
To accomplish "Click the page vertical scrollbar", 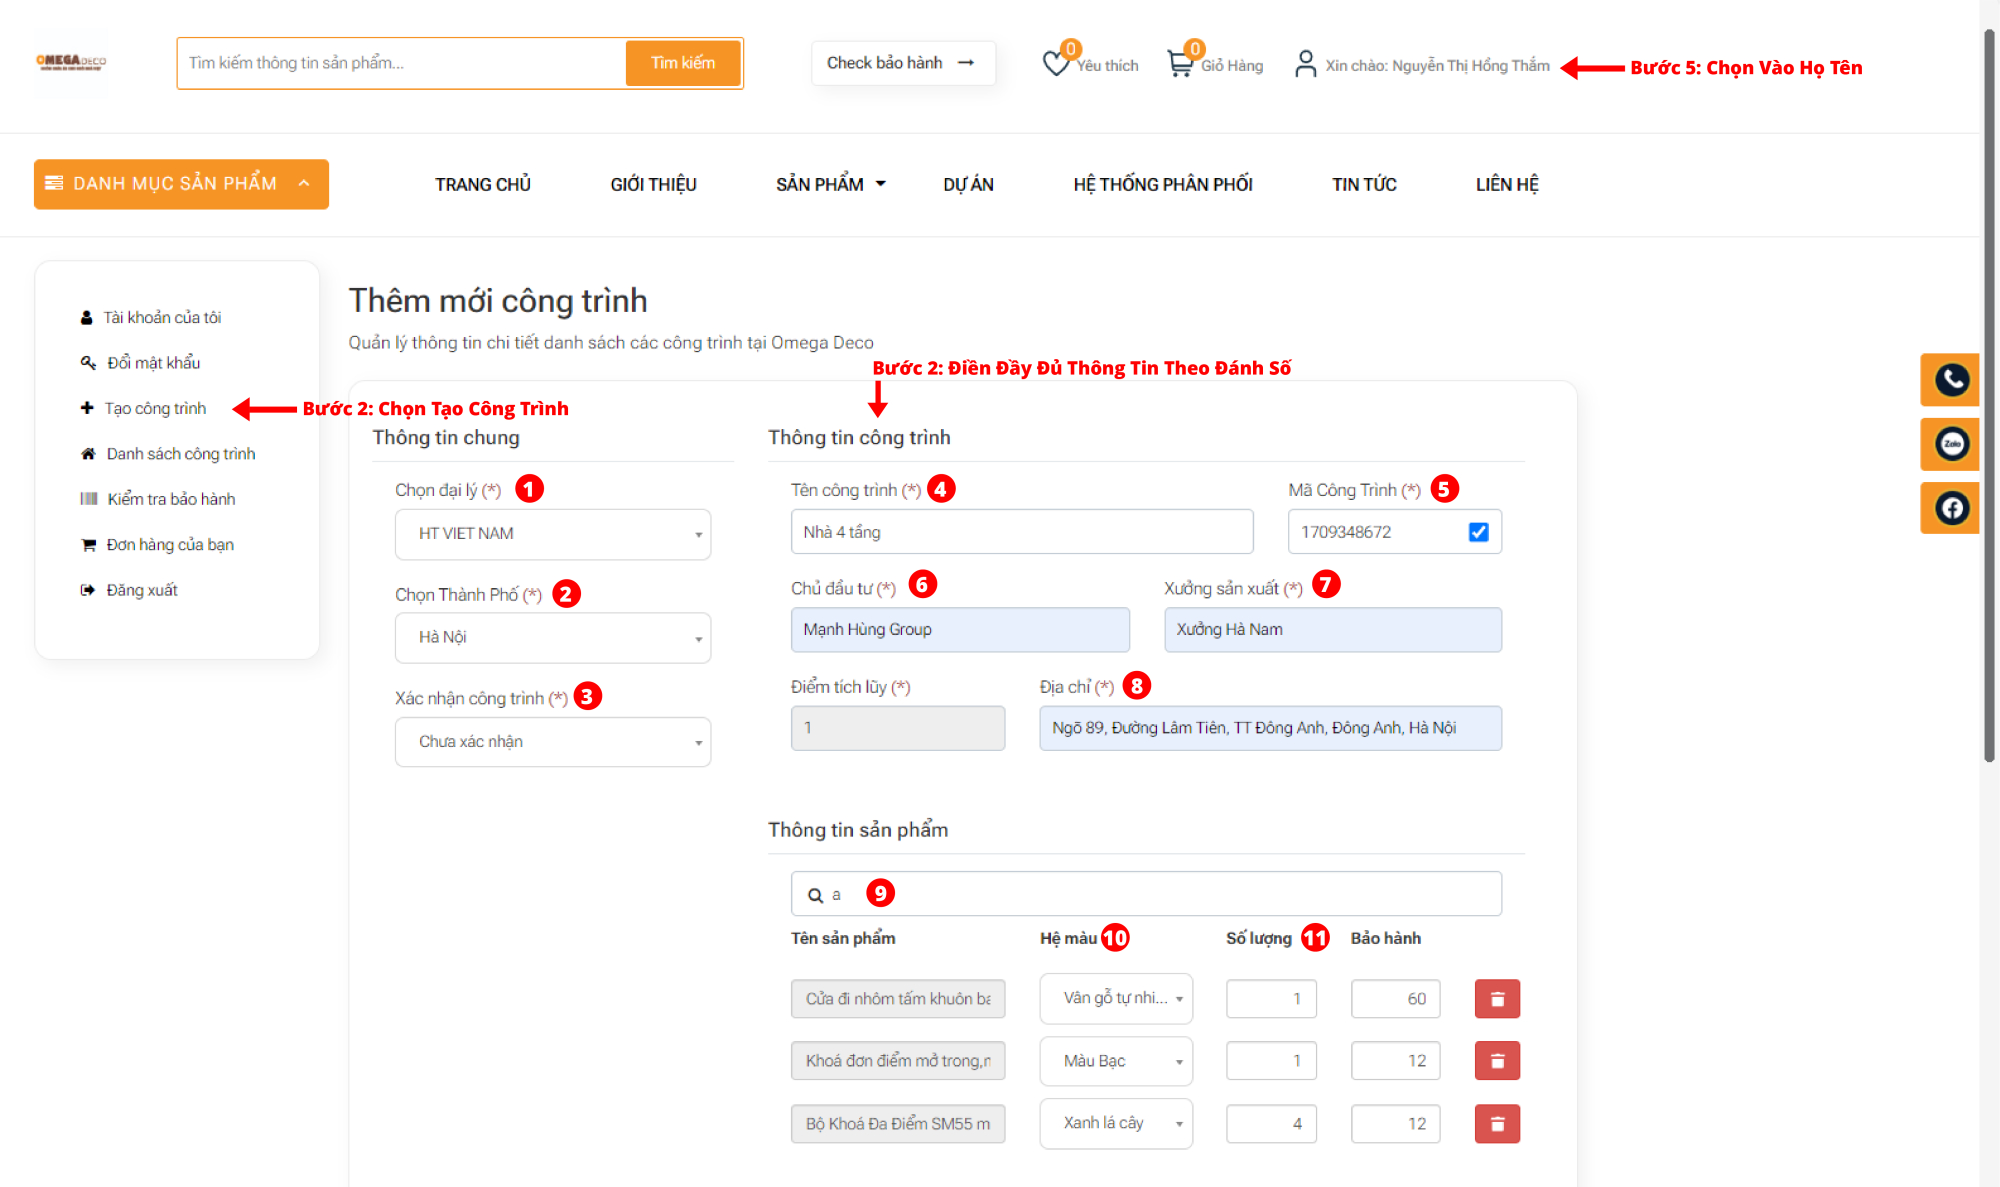I will coord(1989,395).
